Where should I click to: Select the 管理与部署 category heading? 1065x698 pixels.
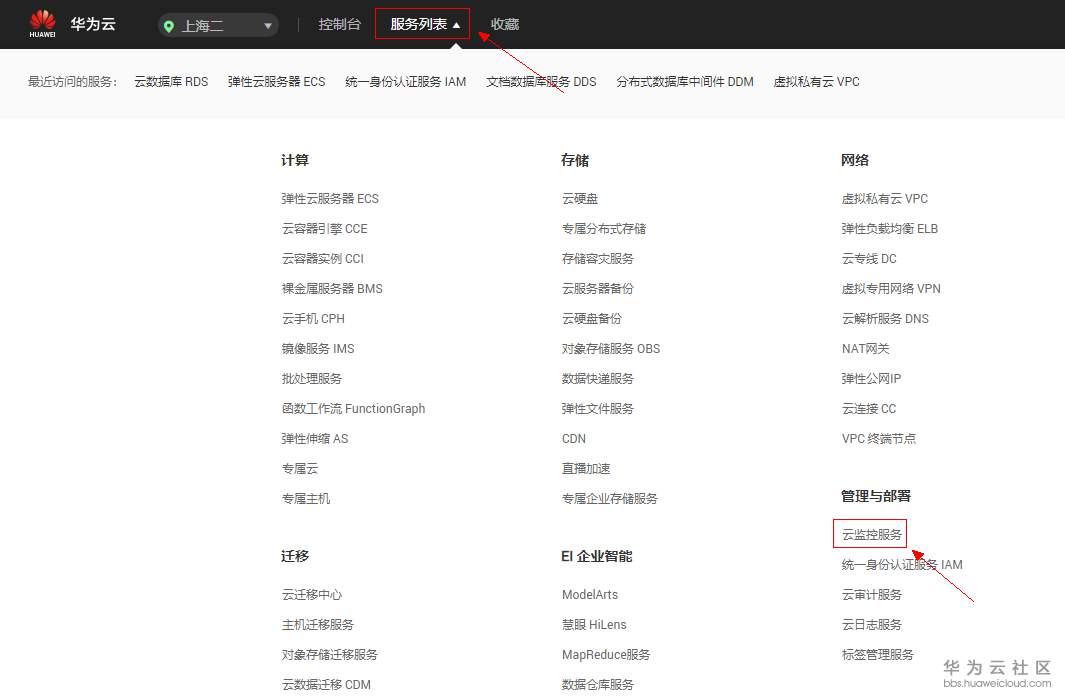point(876,496)
